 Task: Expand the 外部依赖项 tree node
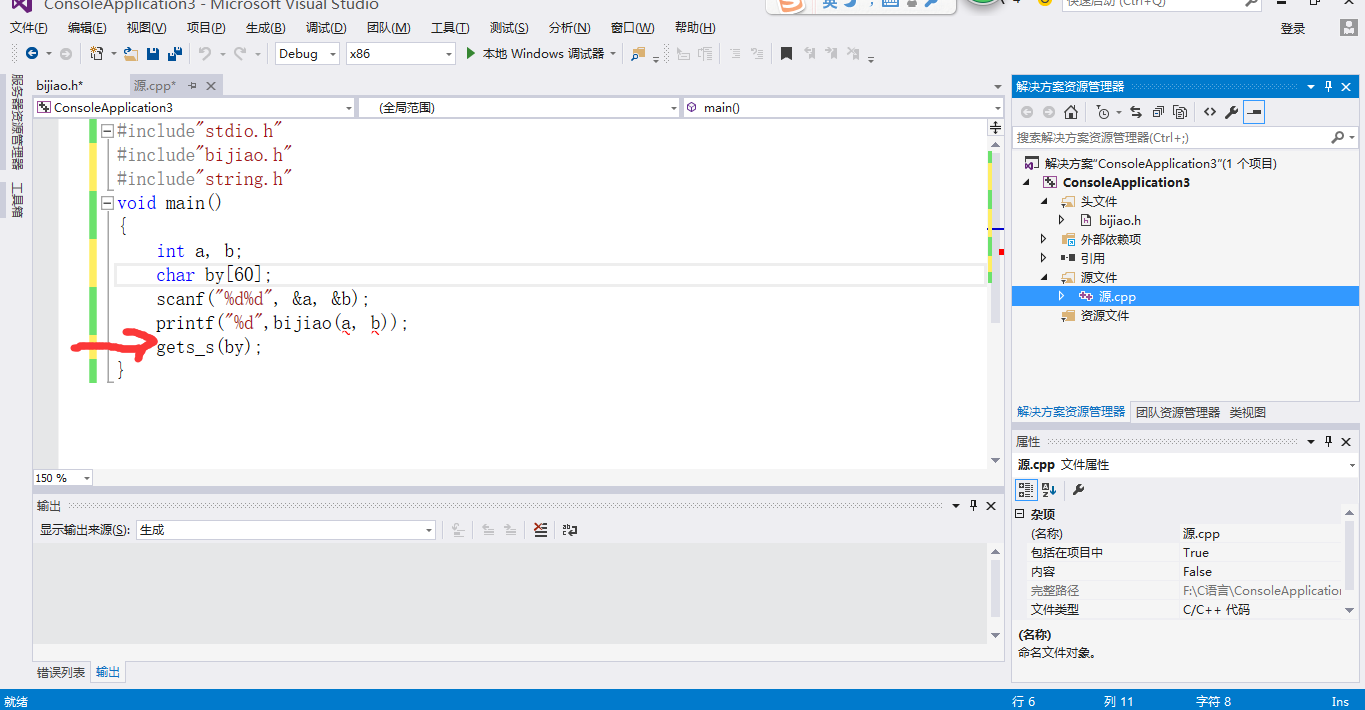tap(1044, 239)
